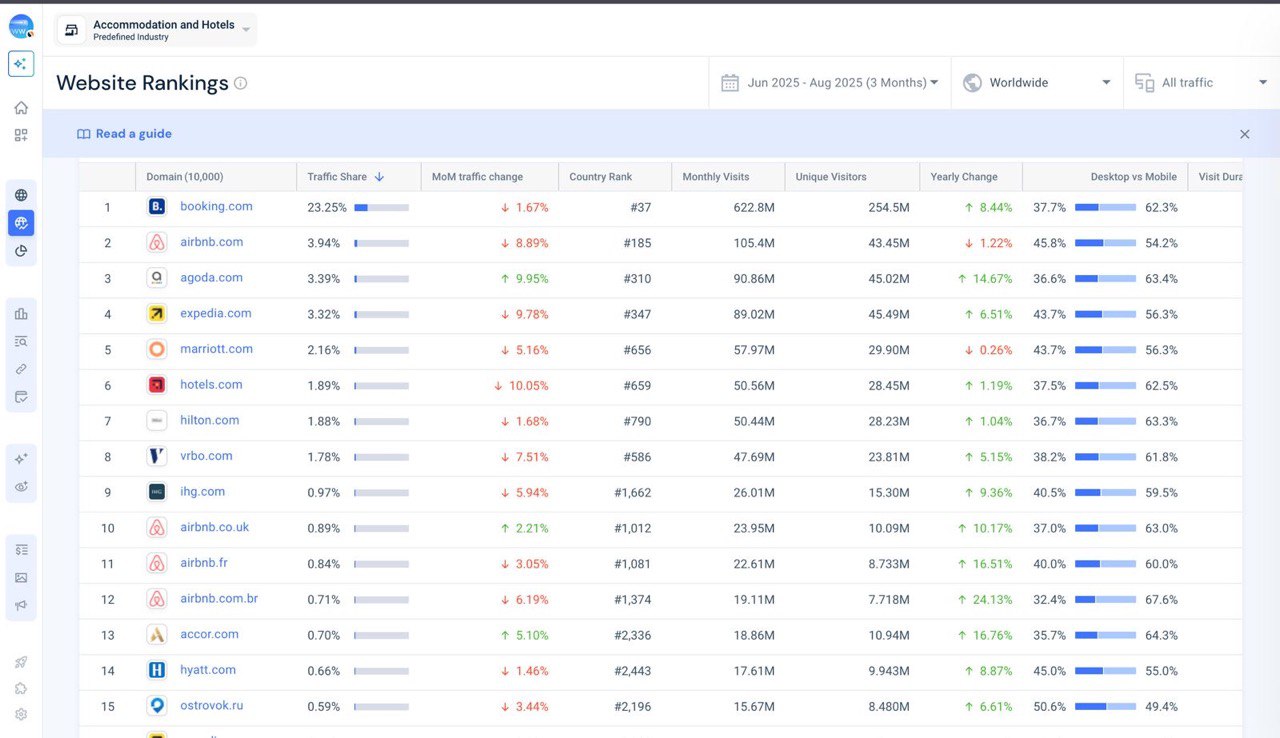Click the Traffic Share sort arrow
Image resolution: width=1280 pixels, height=738 pixels.
tap(379, 177)
